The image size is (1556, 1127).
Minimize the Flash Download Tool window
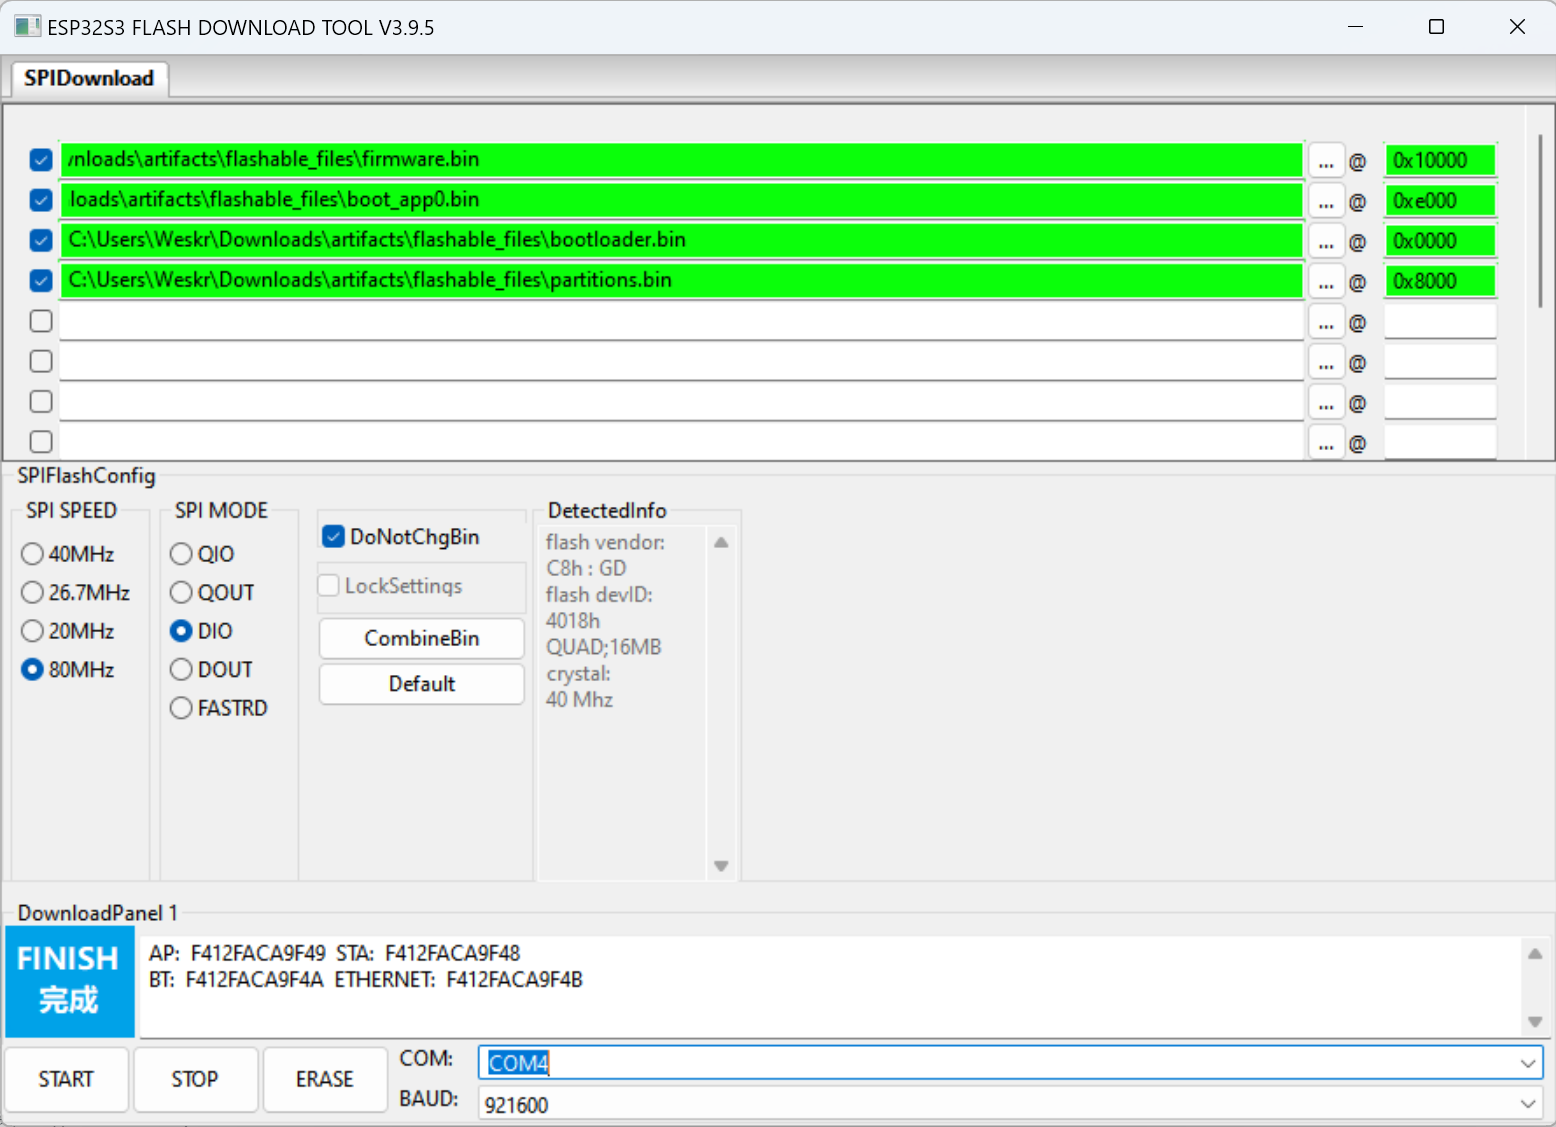click(x=1356, y=27)
